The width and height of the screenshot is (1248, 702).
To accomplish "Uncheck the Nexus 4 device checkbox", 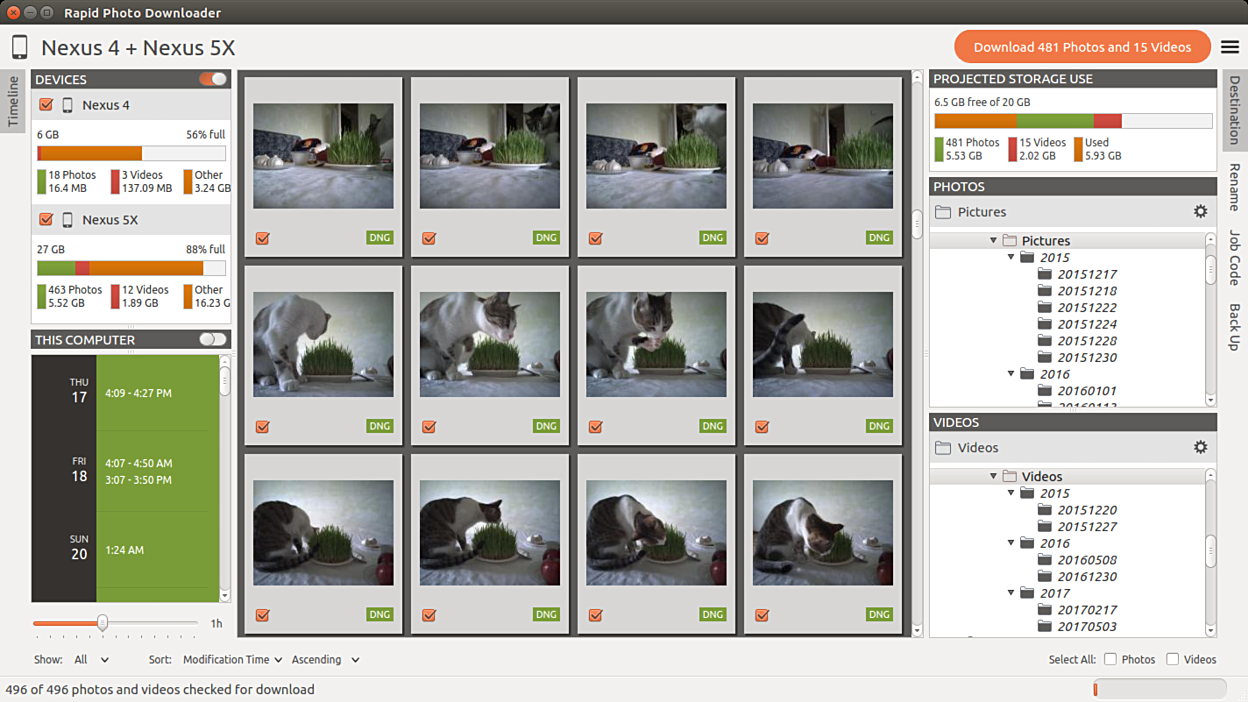I will (x=46, y=105).
